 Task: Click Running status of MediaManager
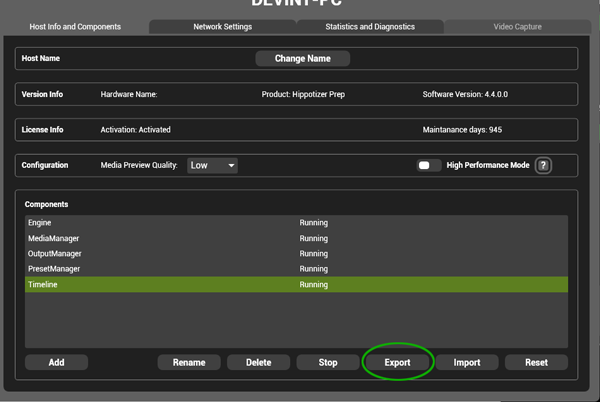[x=313, y=238]
